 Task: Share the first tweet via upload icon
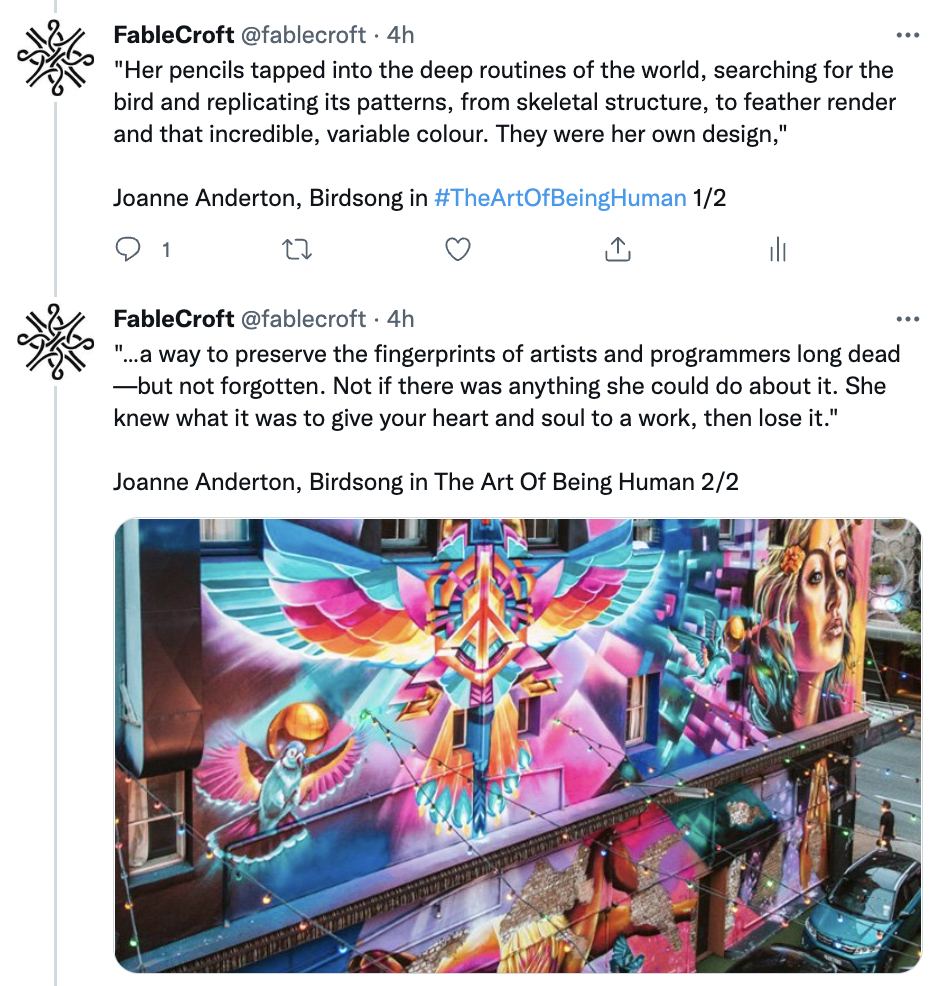click(x=618, y=250)
